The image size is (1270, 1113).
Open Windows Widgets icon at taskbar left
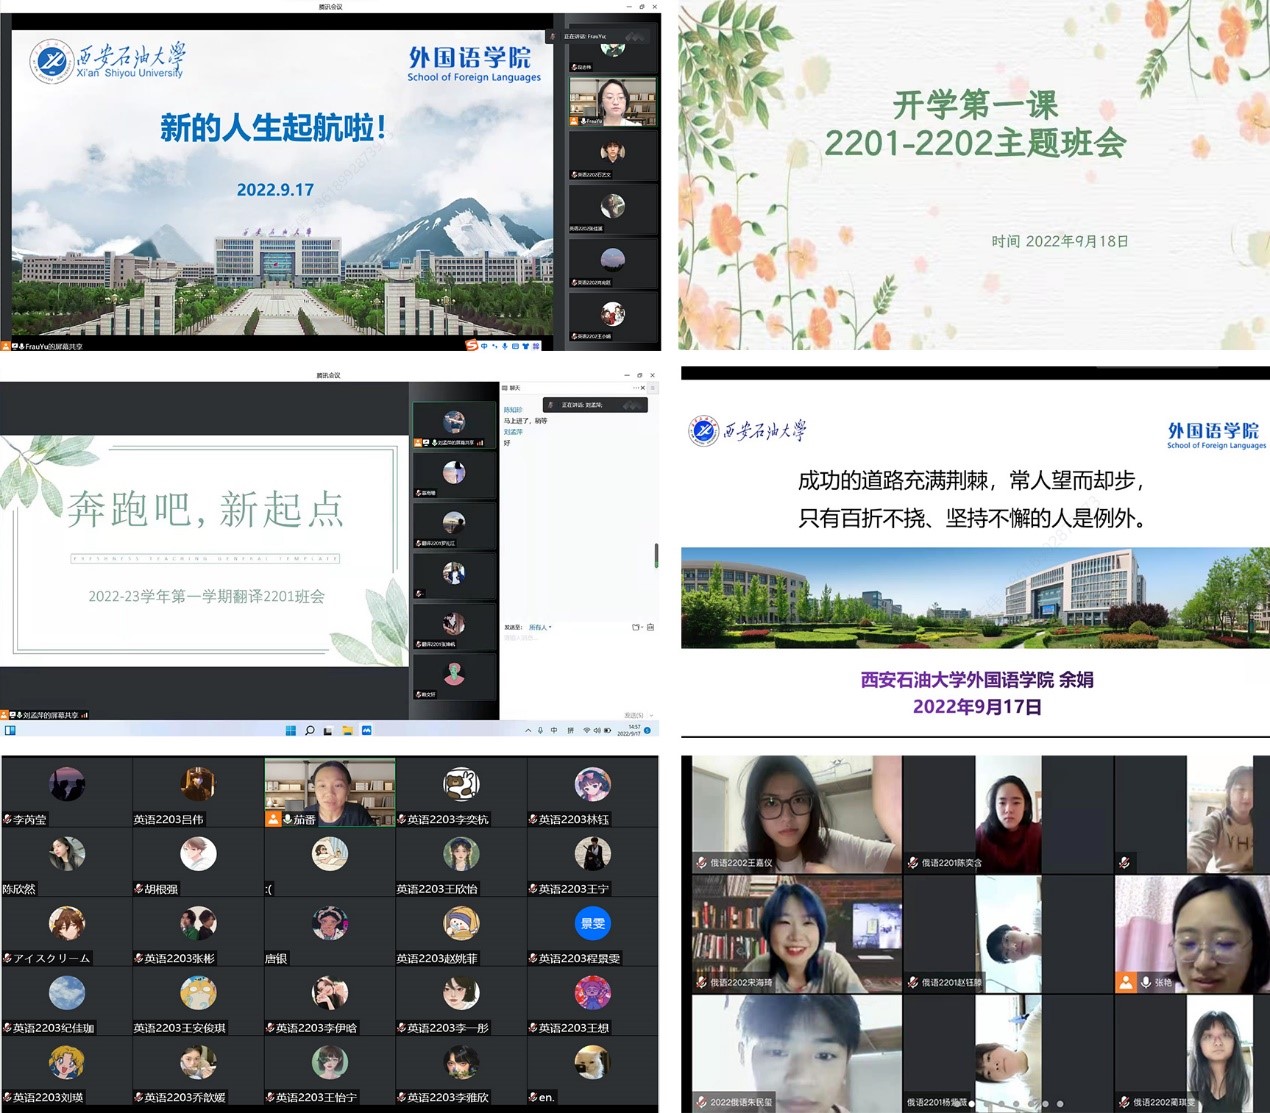tap(10, 731)
